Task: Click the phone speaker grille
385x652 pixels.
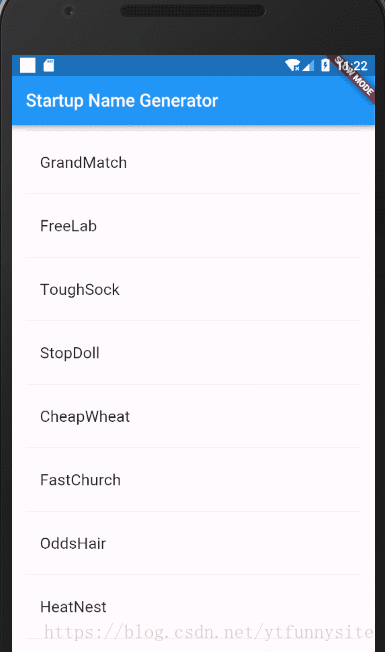Action: [x=192, y=11]
